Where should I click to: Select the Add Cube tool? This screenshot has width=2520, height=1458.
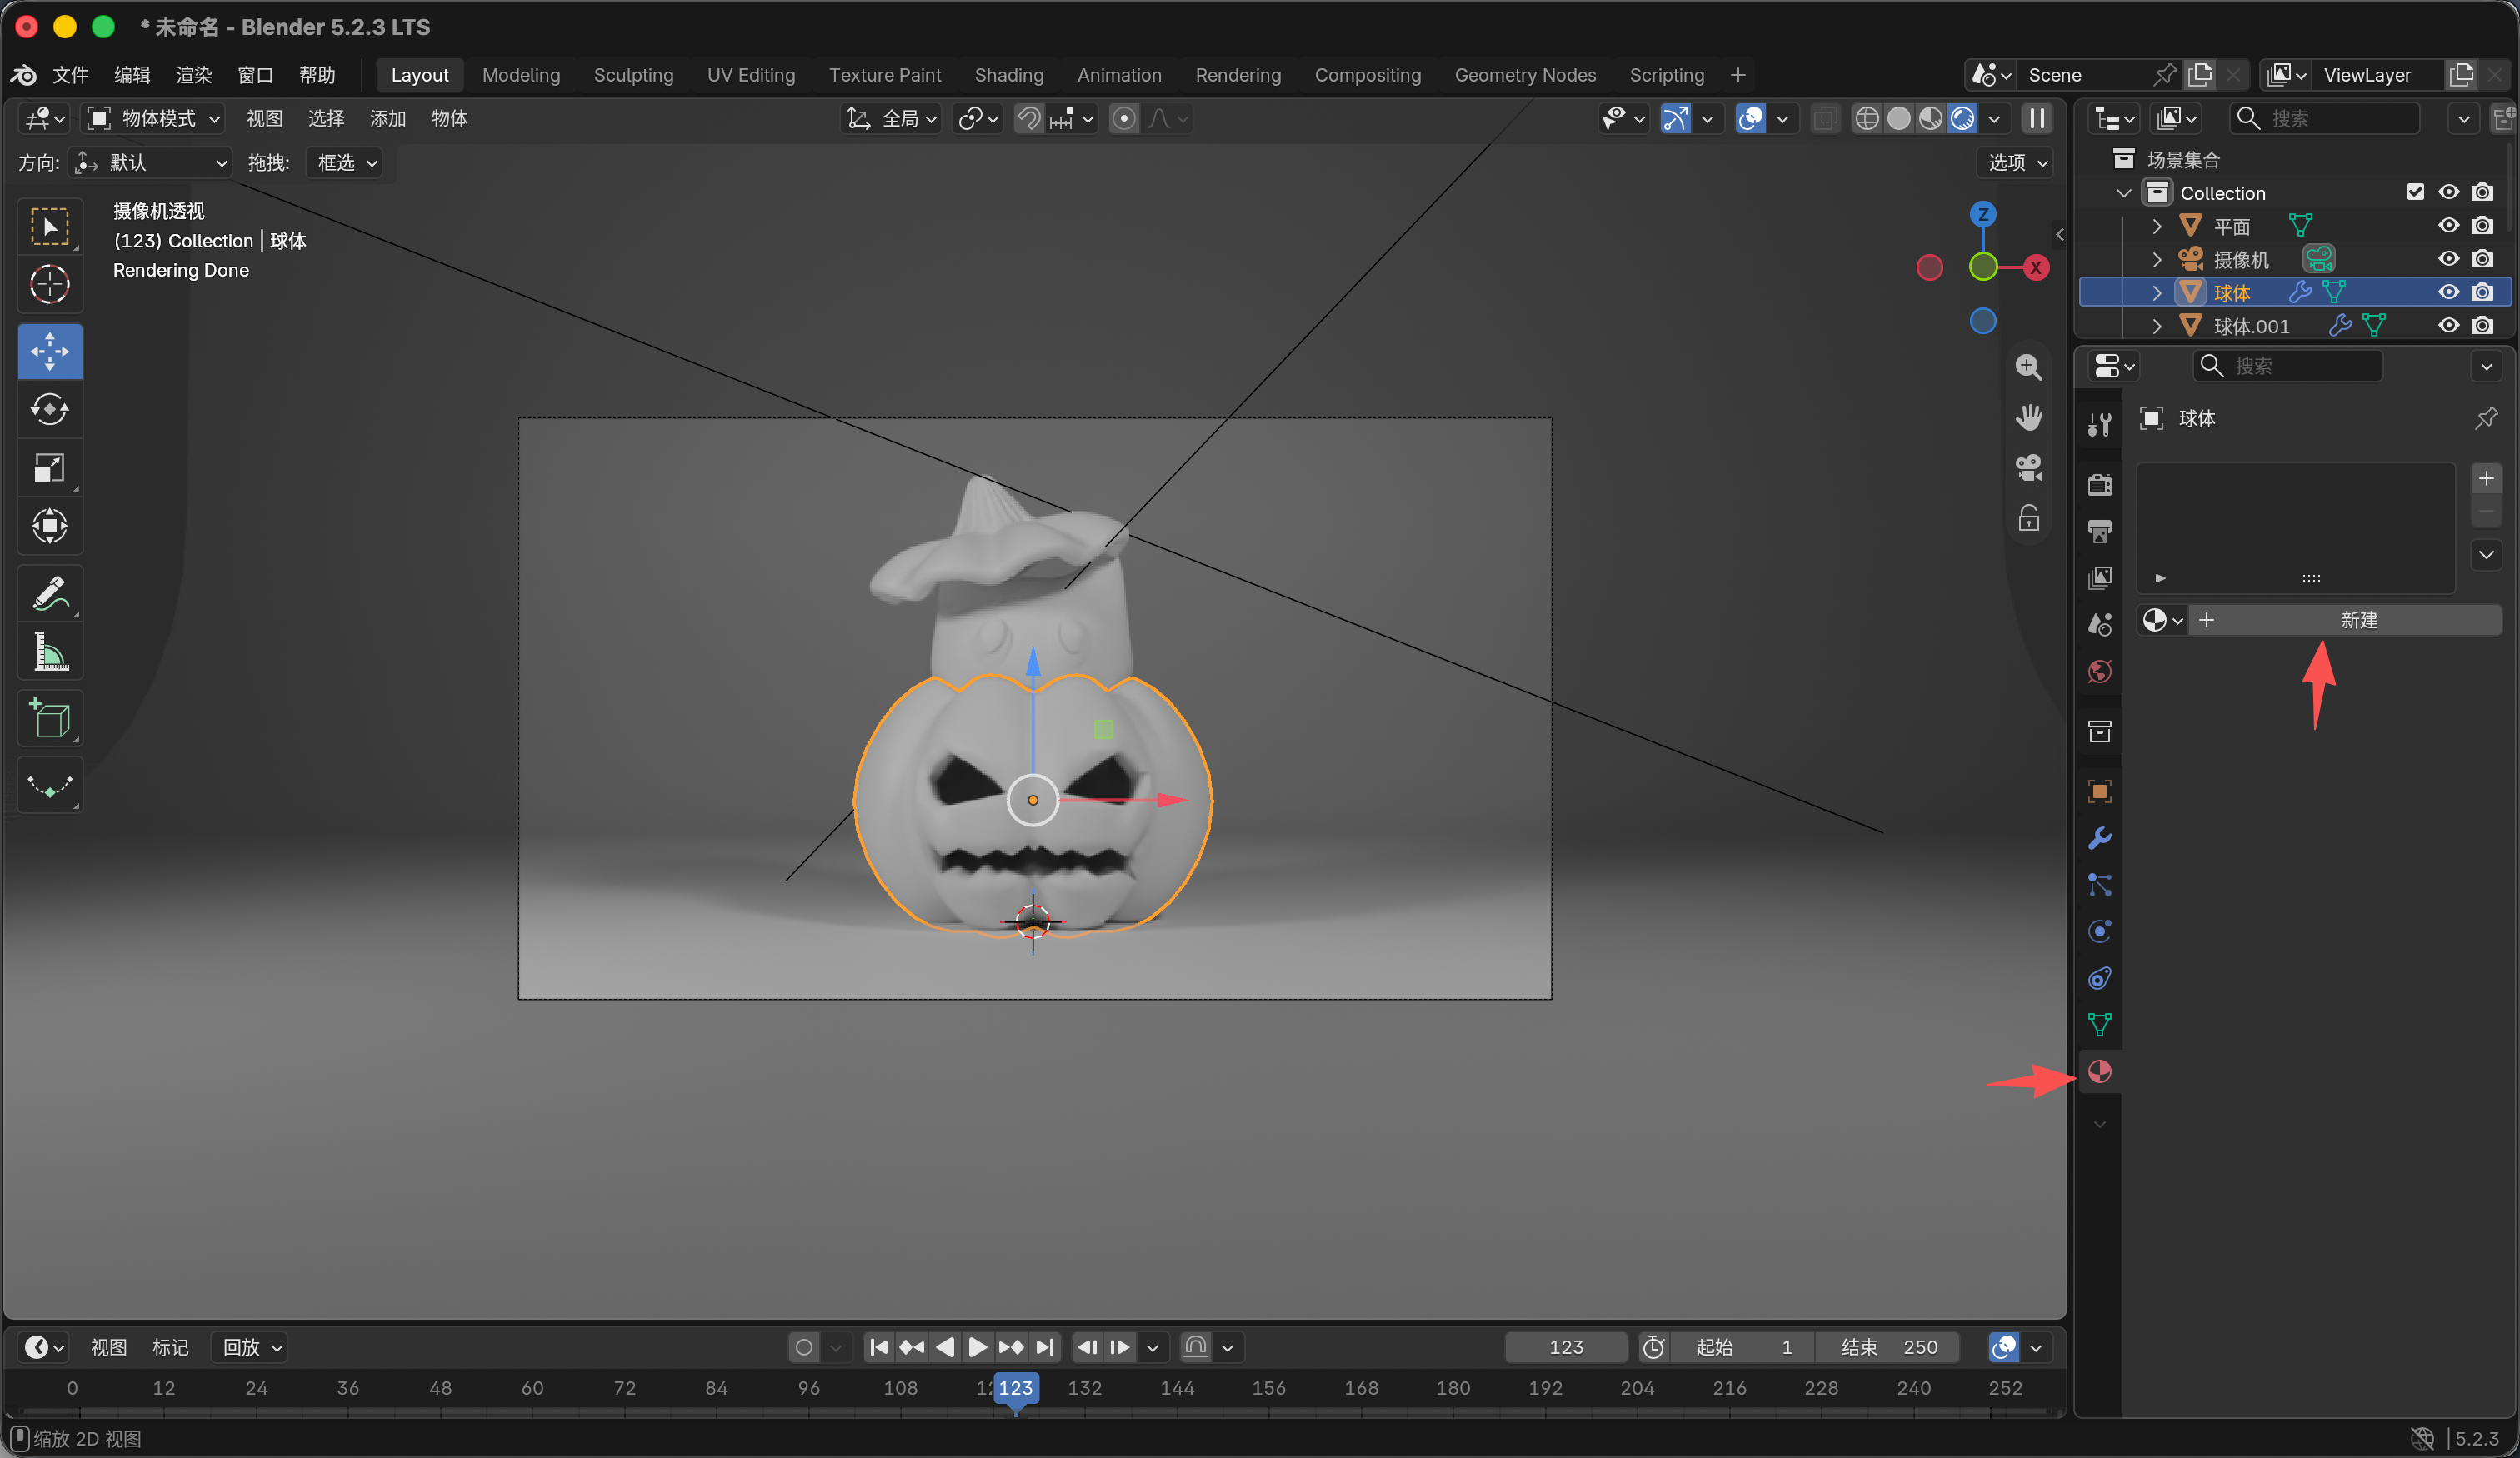[49, 718]
